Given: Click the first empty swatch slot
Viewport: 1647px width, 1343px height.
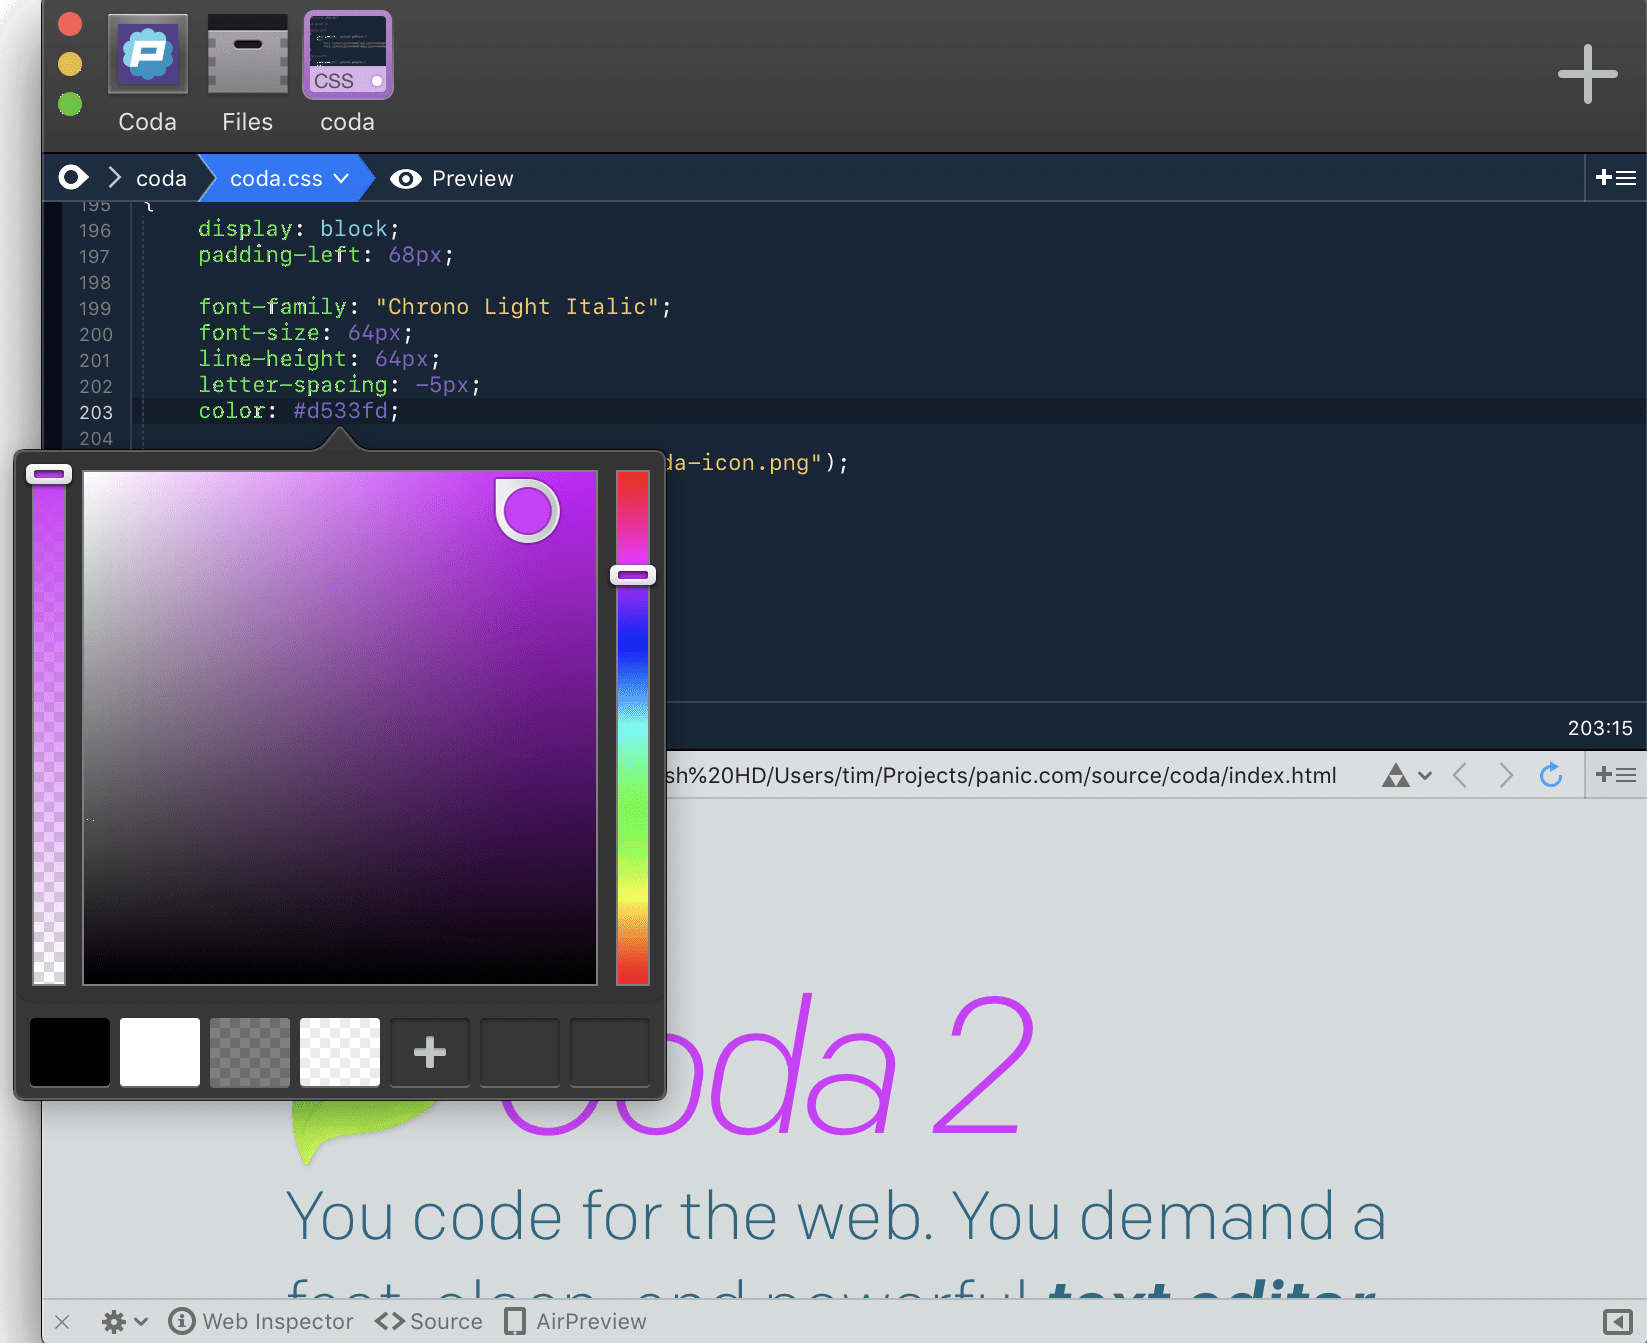Looking at the screenshot, I should coord(520,1052).
